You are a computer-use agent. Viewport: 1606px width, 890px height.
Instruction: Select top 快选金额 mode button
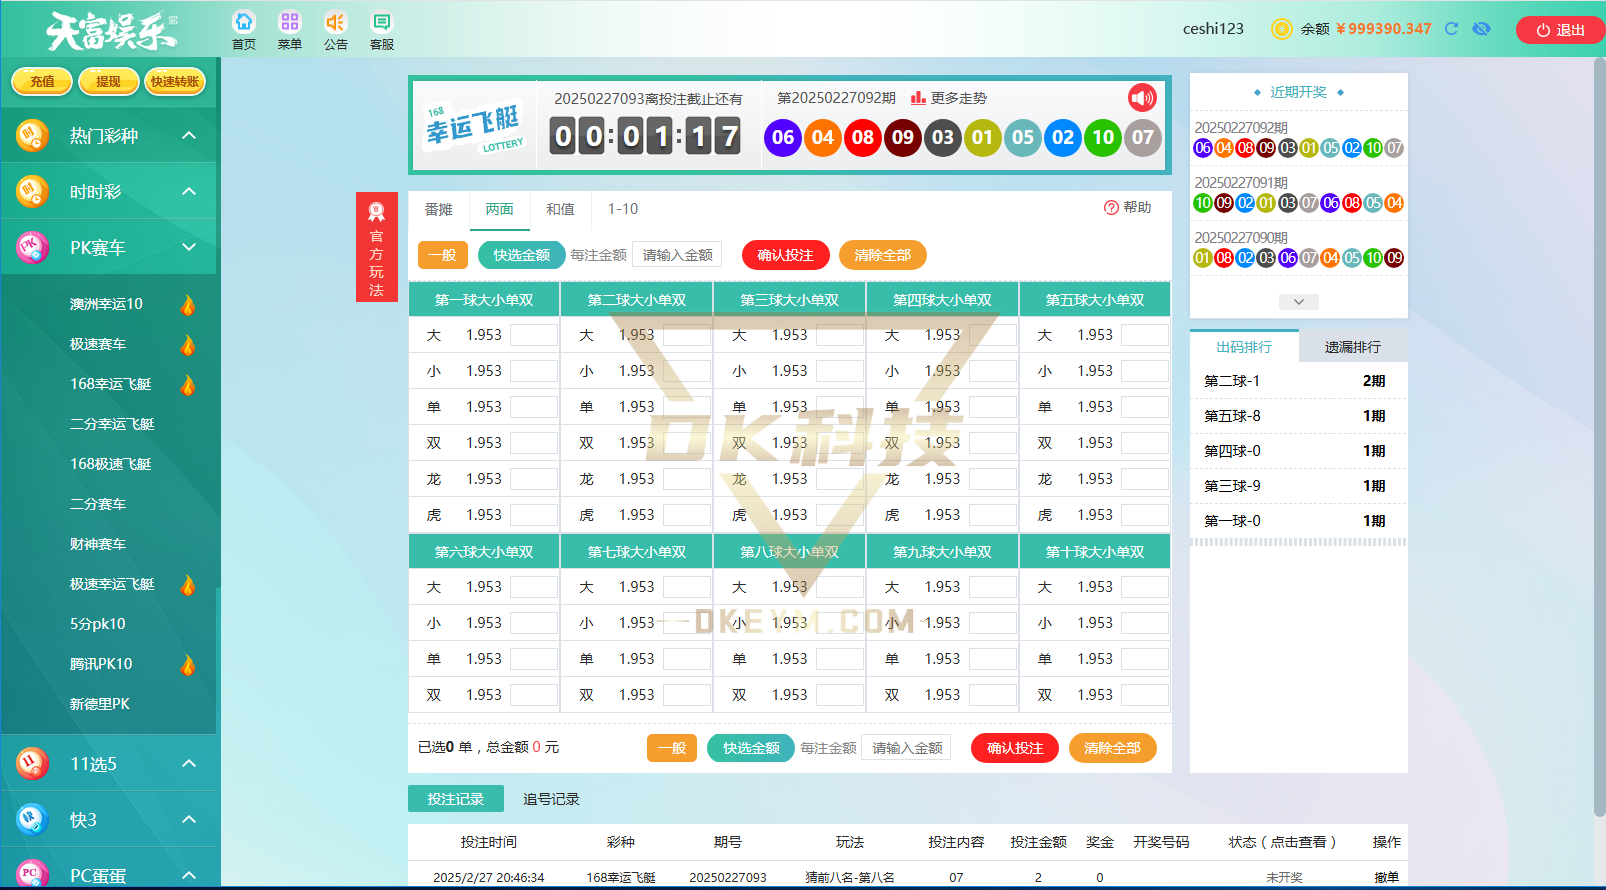[521, 255]
